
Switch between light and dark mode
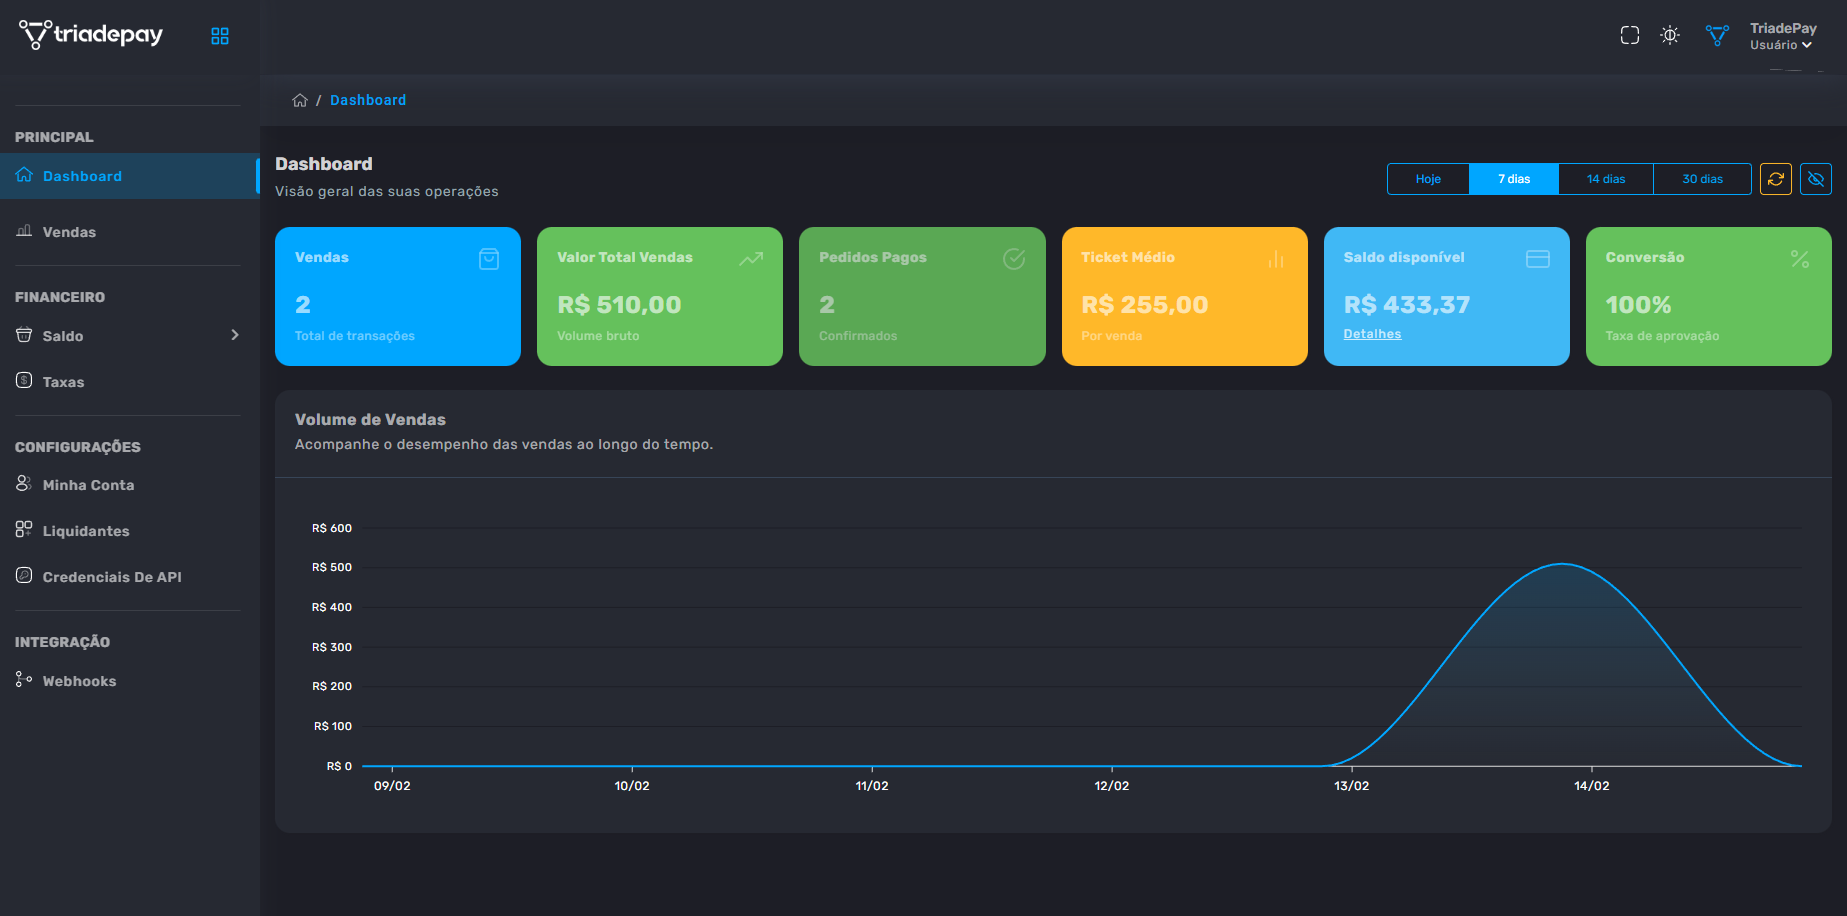pos(1669,35)
